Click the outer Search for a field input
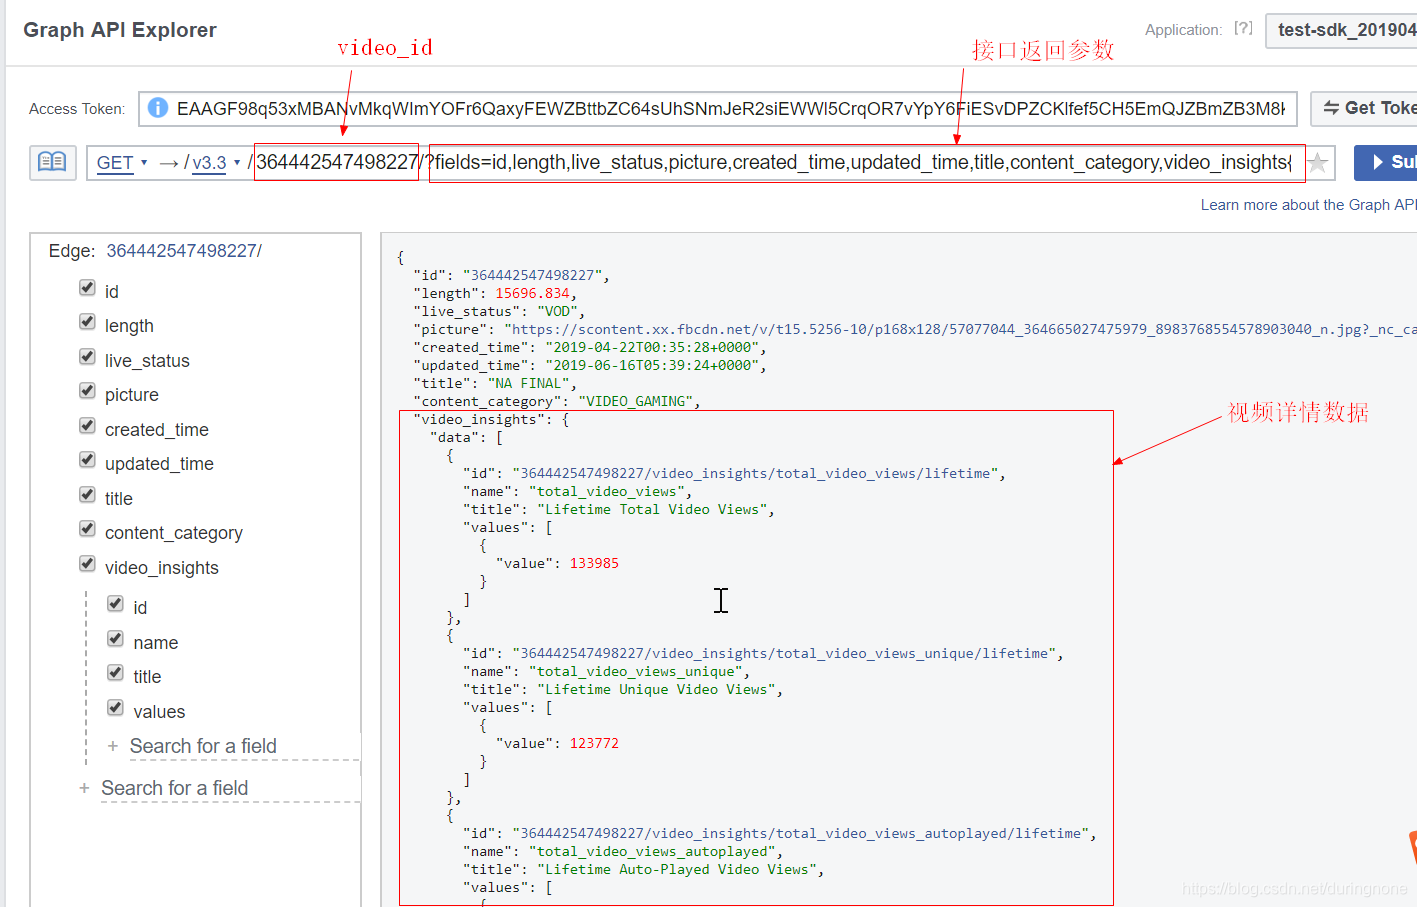The image size is (1417, 907). tap(230, 788)
